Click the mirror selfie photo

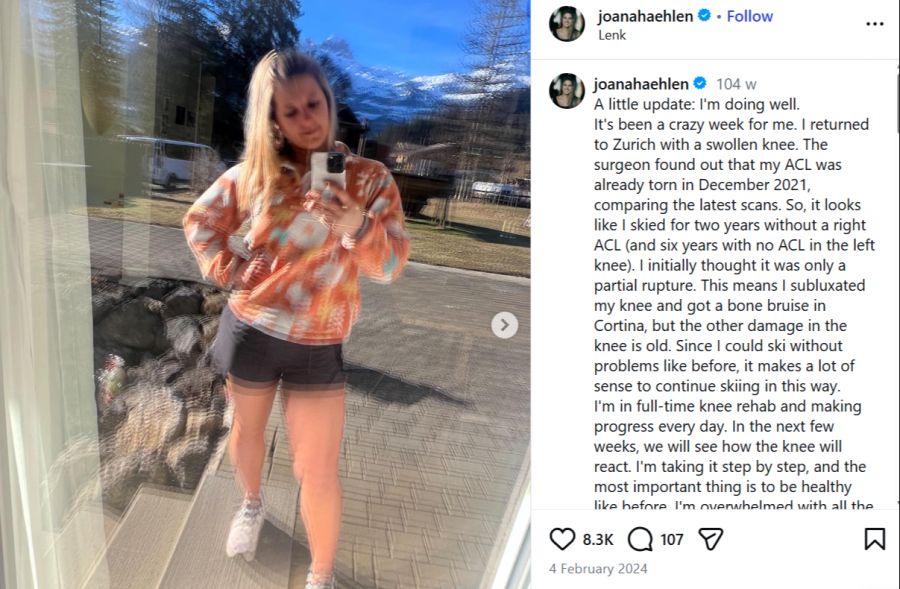tap(265, 294)
